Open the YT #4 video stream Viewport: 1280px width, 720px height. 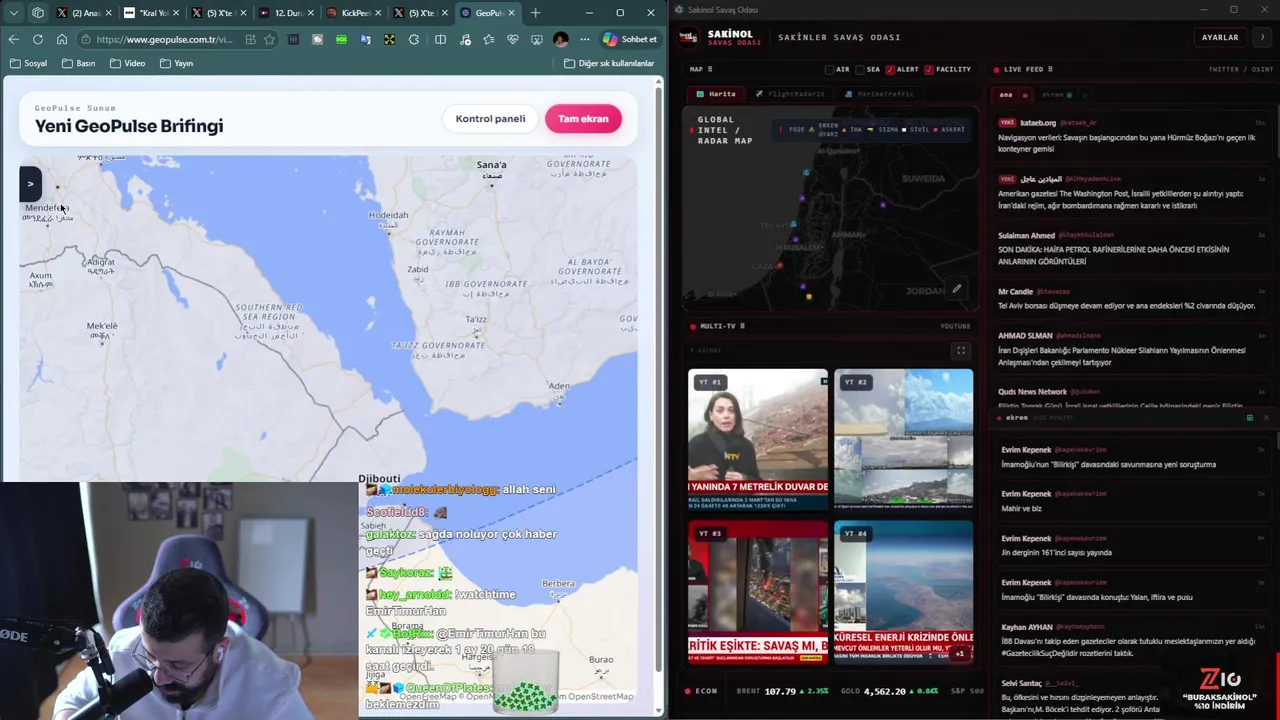tap(903, 590)
